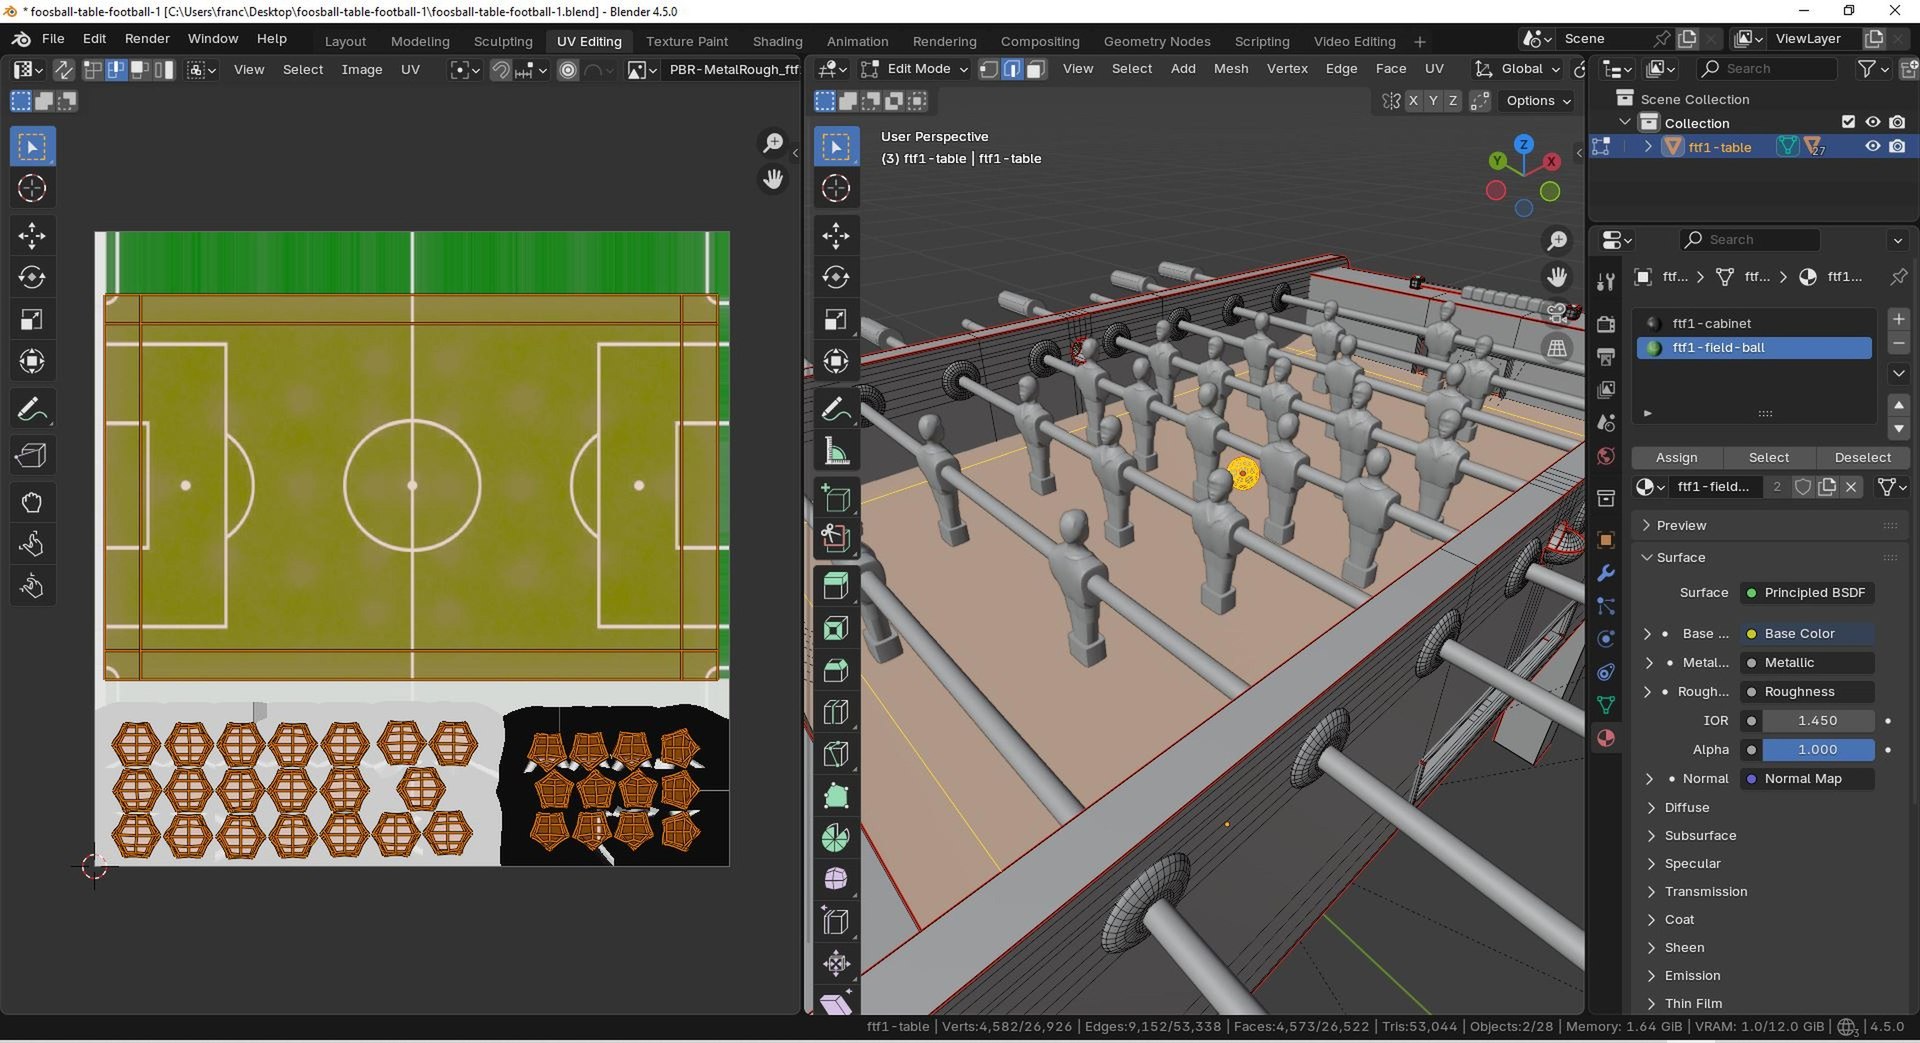Select the Annotate tool in UV editor
This screenshot has height=1043, width=1920.
(32, 410)
